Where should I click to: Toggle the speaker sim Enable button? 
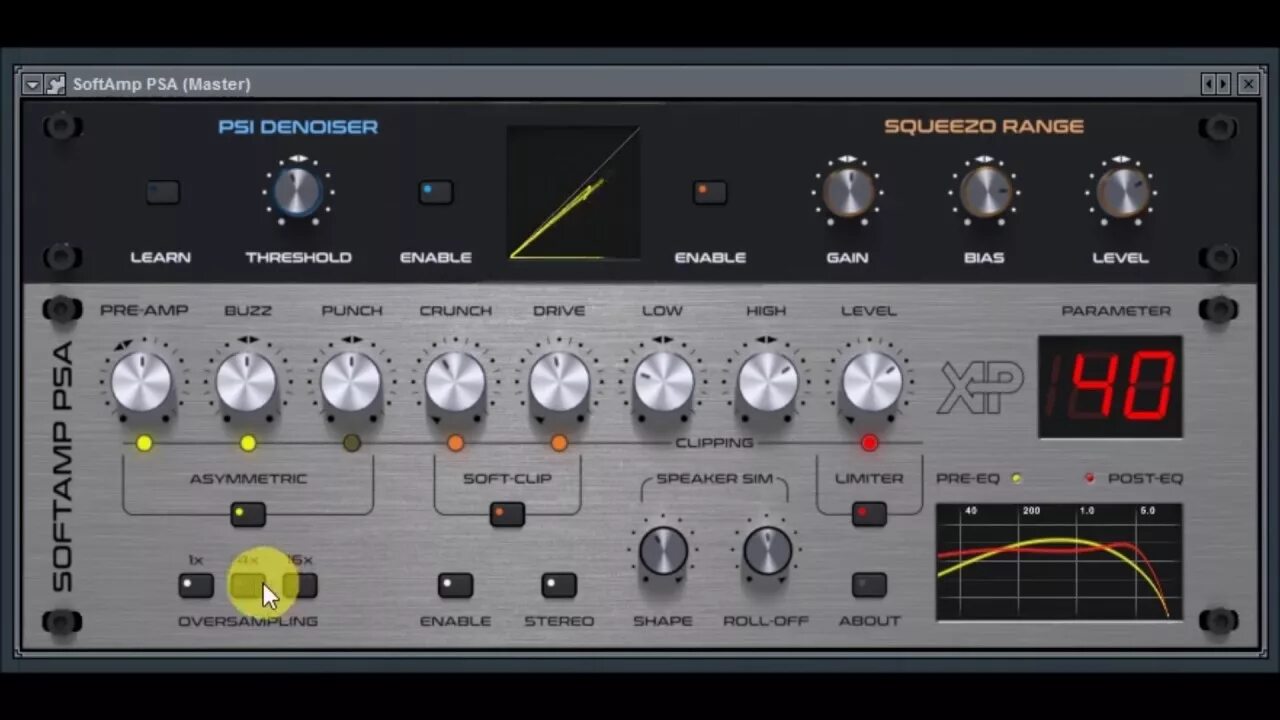click(455, 586)
